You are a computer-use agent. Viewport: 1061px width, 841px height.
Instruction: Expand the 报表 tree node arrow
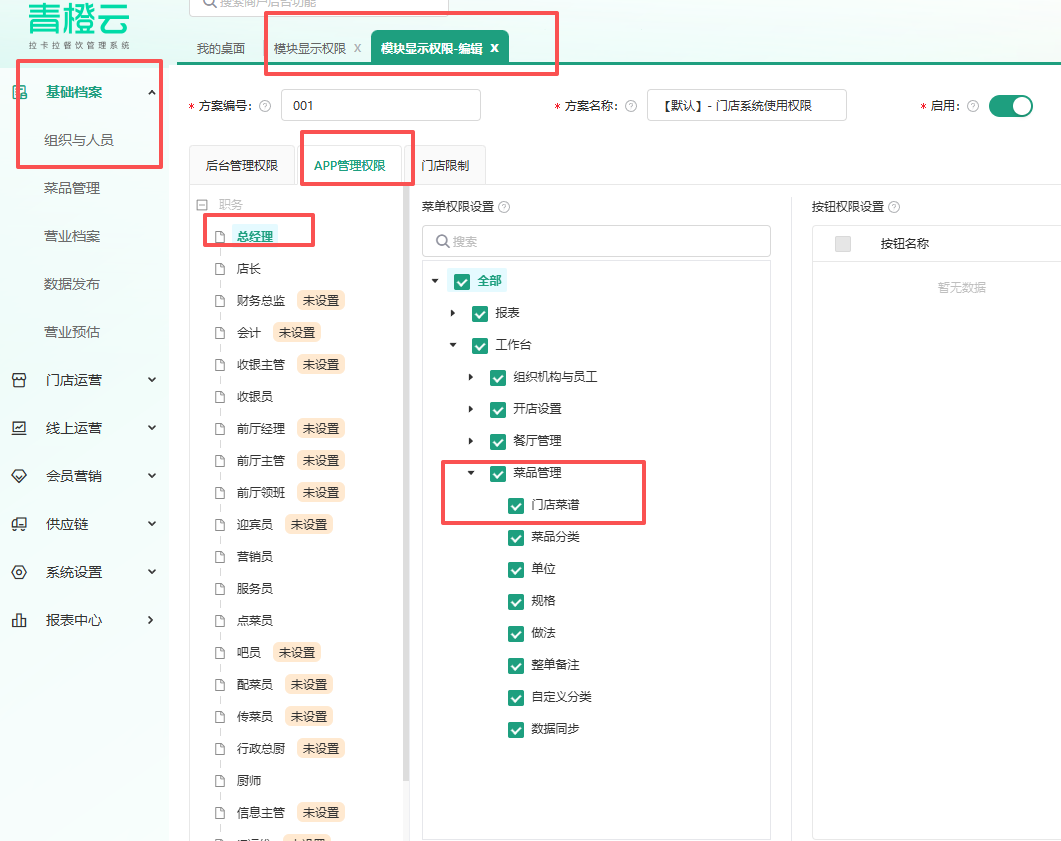[x=453, y=313]
